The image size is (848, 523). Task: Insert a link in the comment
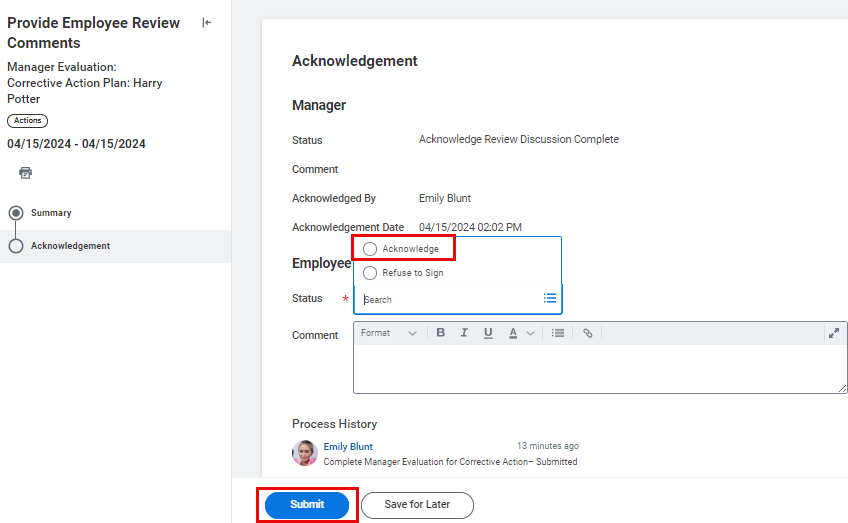(587, 333)
